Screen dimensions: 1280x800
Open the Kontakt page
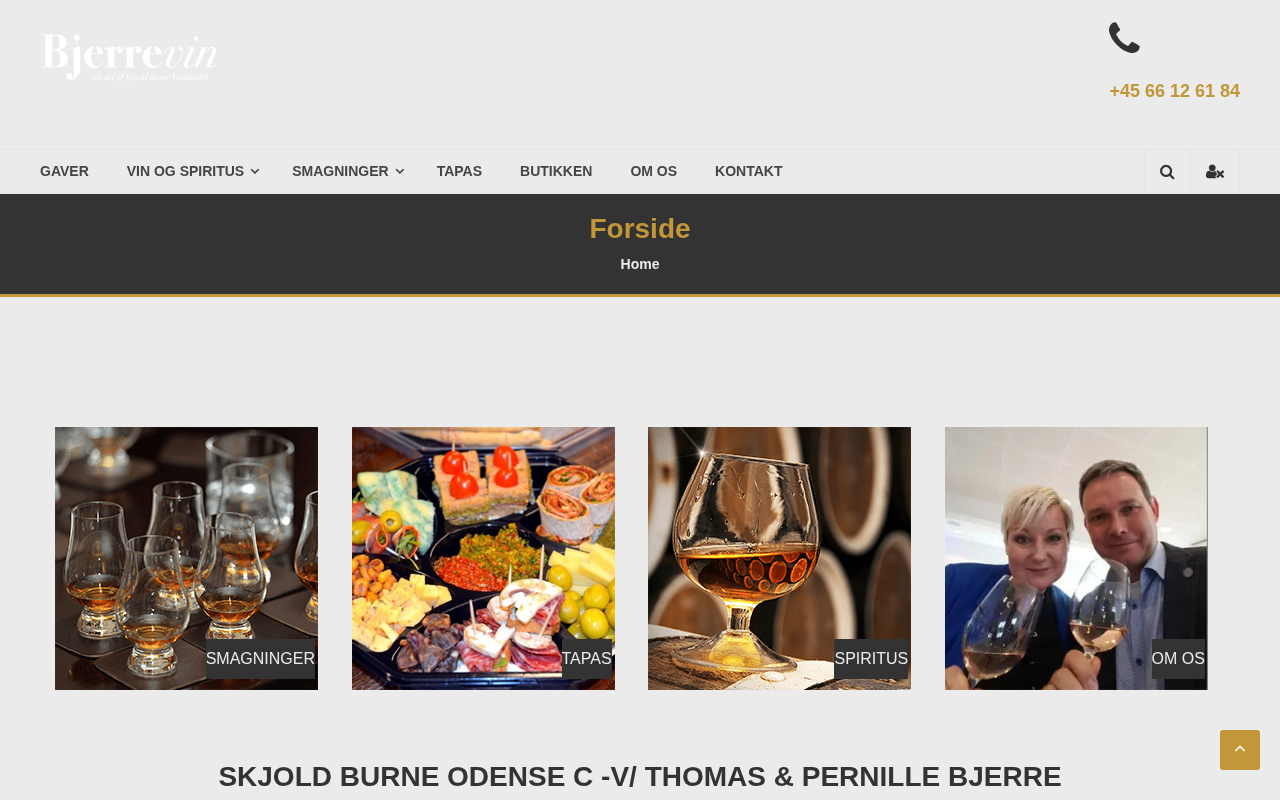tap(748, 171)
